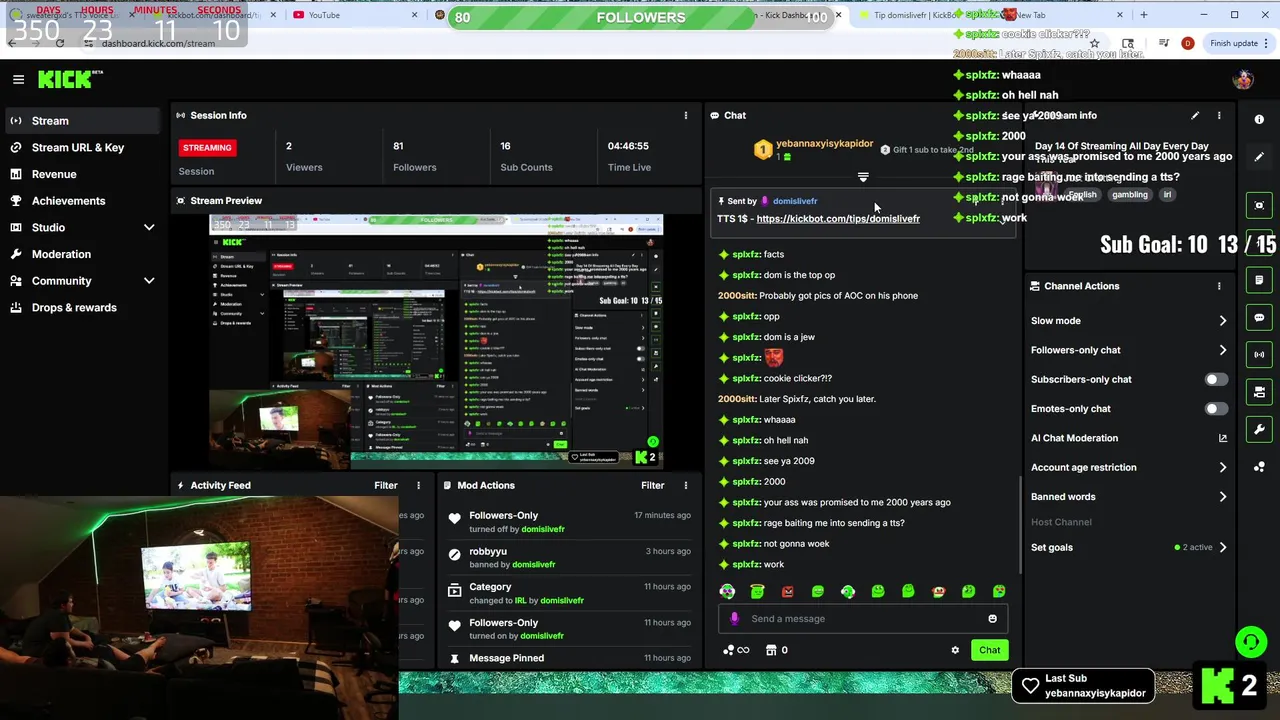This screenshot has height=720, width=1280.
Task: Open Stream URL & Key page
Action: tap(80, 147)
